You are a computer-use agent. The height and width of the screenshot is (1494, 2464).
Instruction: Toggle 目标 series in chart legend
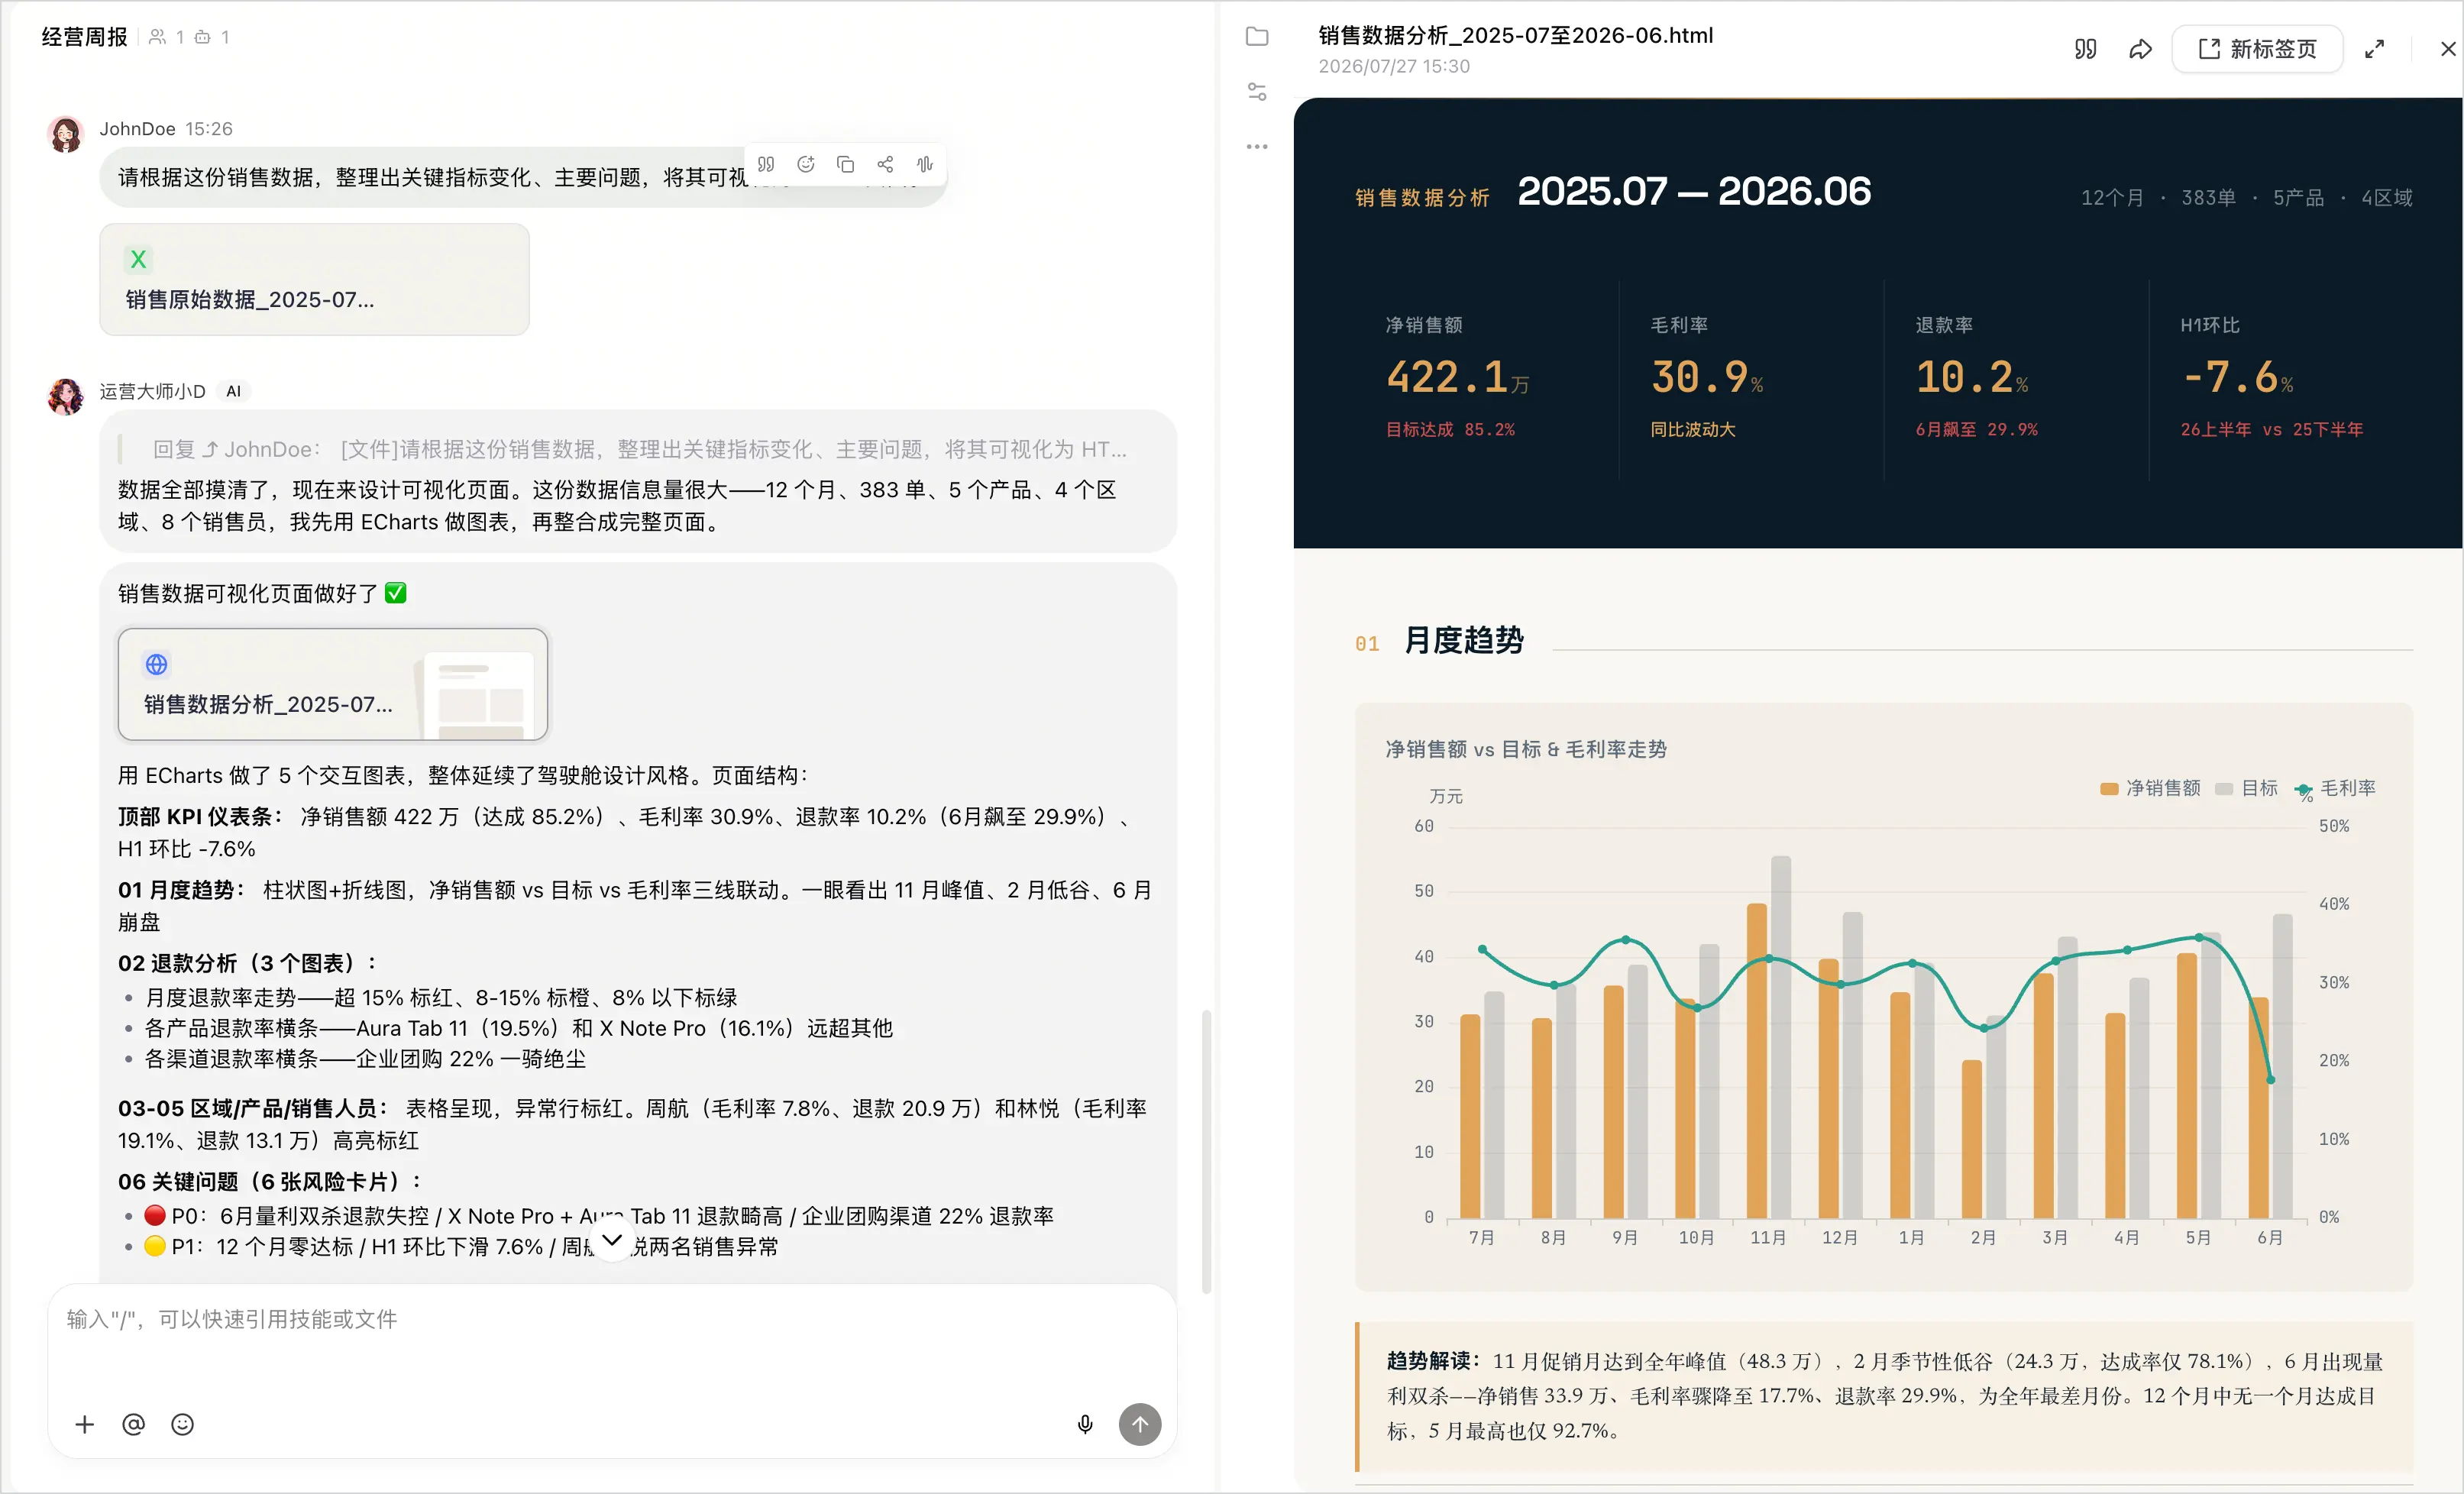pyautogui.click(x=2246, y=788)
